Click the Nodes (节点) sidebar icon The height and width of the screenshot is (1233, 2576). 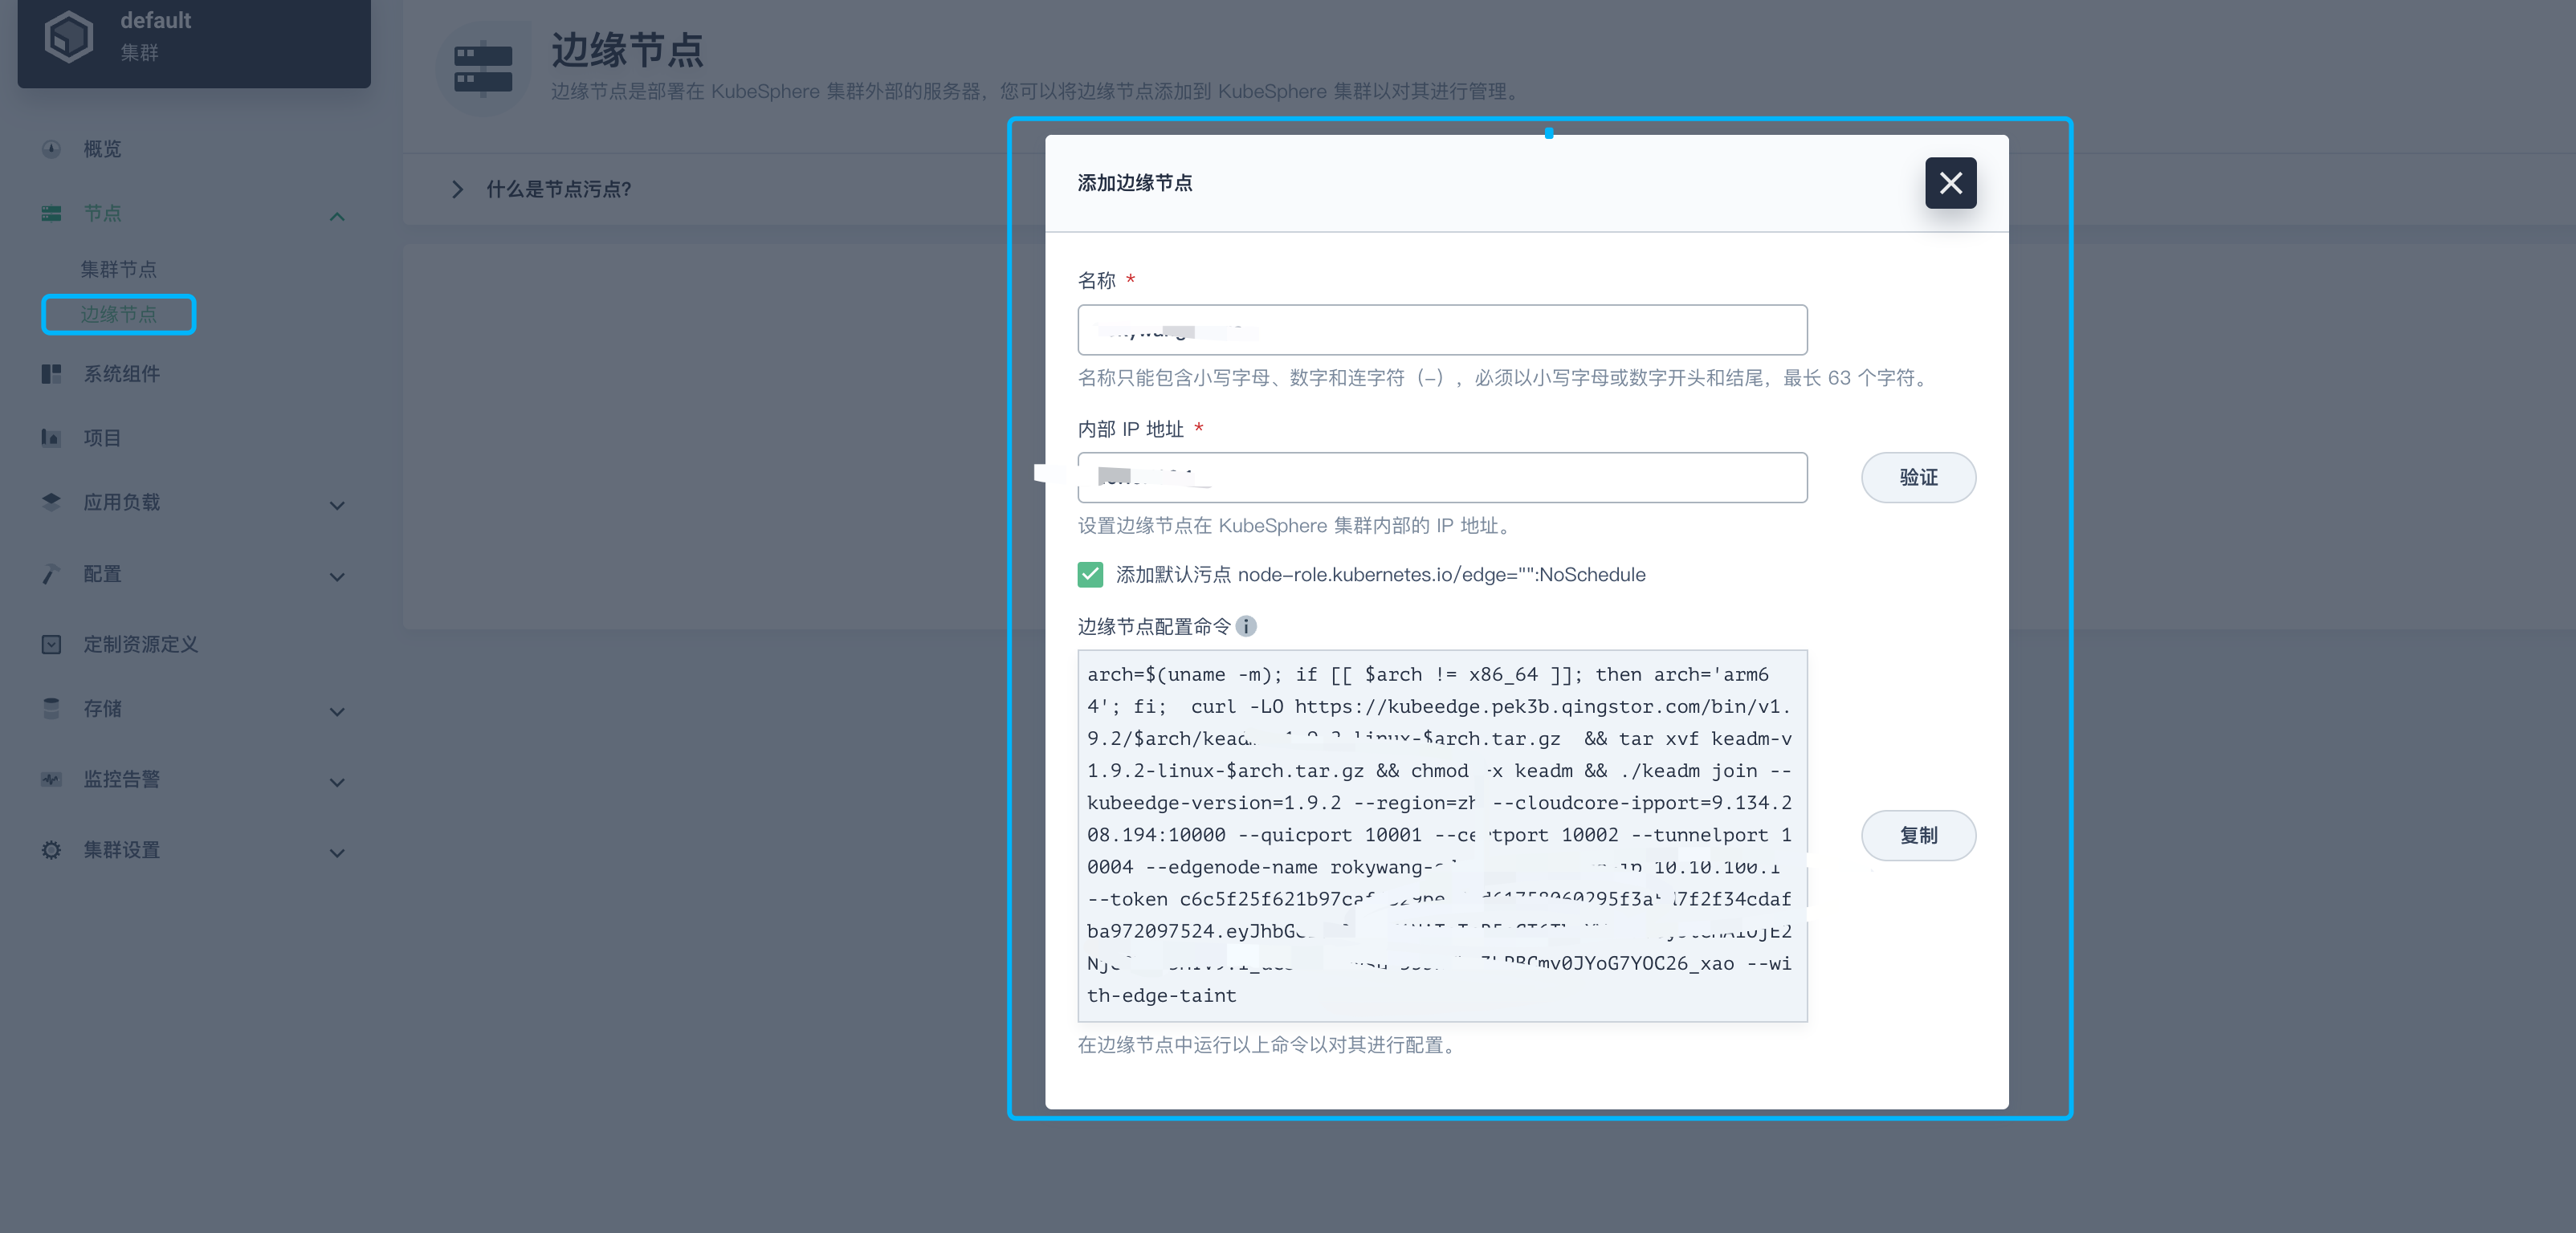coord(51,214)
